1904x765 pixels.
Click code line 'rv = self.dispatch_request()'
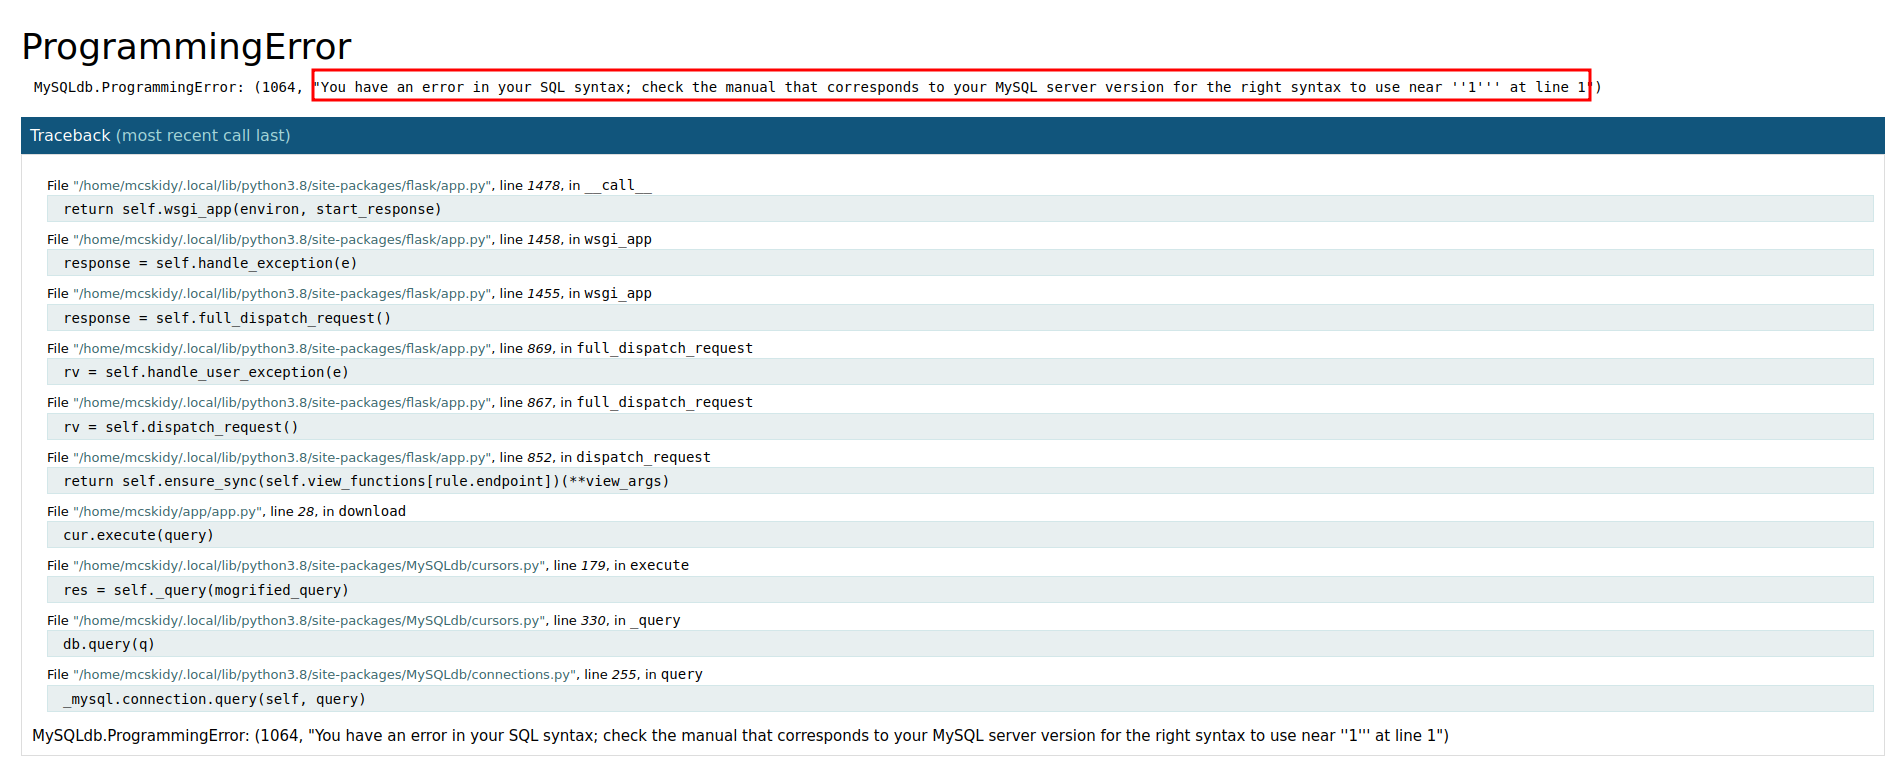click(960, 427)
